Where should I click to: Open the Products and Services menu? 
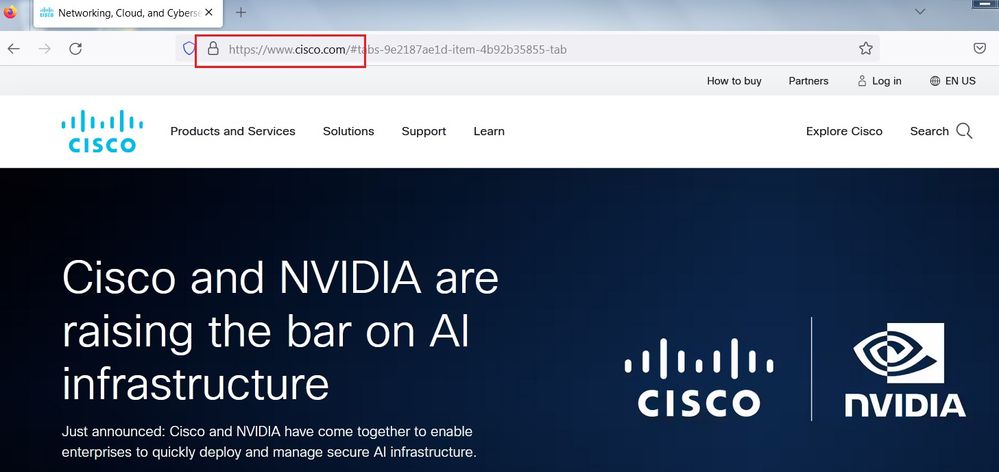tap(233, 131)
